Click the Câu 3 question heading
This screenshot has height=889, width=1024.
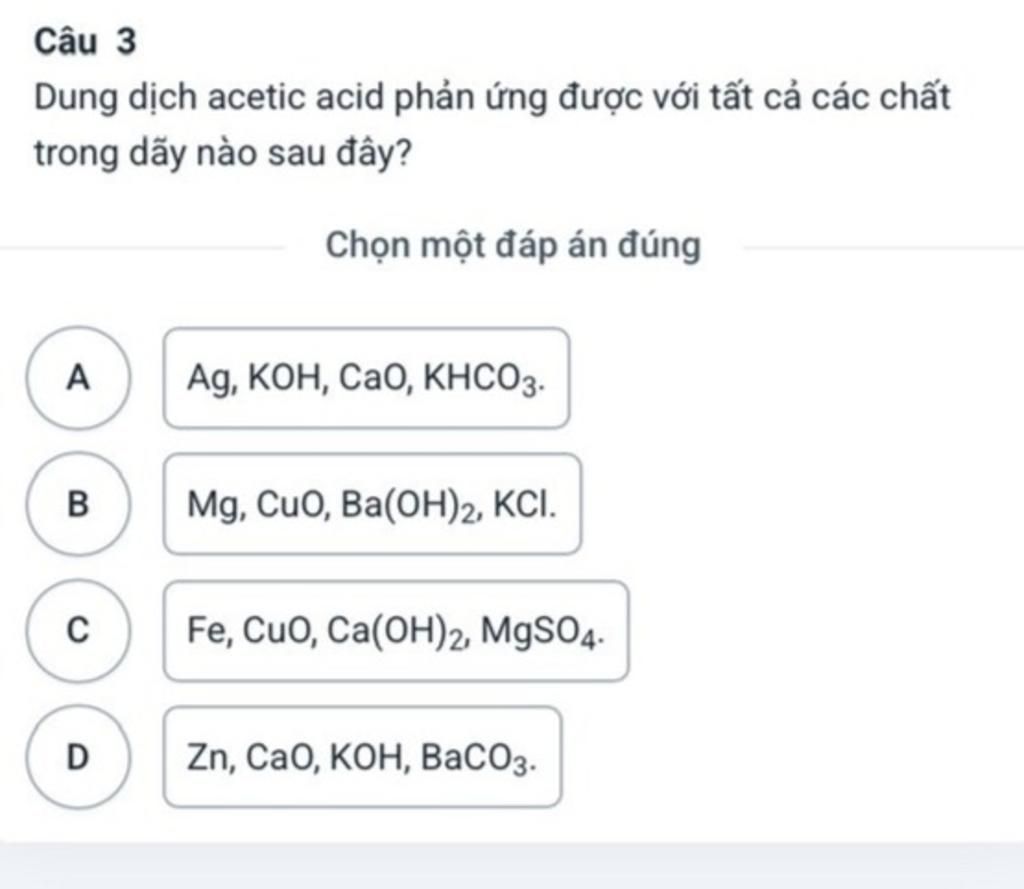pyautogui.click(x=86, y=42)
